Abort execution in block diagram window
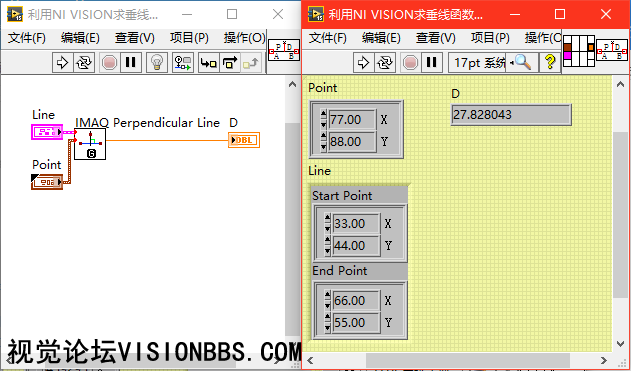The image size is (631, 371). 109,63
